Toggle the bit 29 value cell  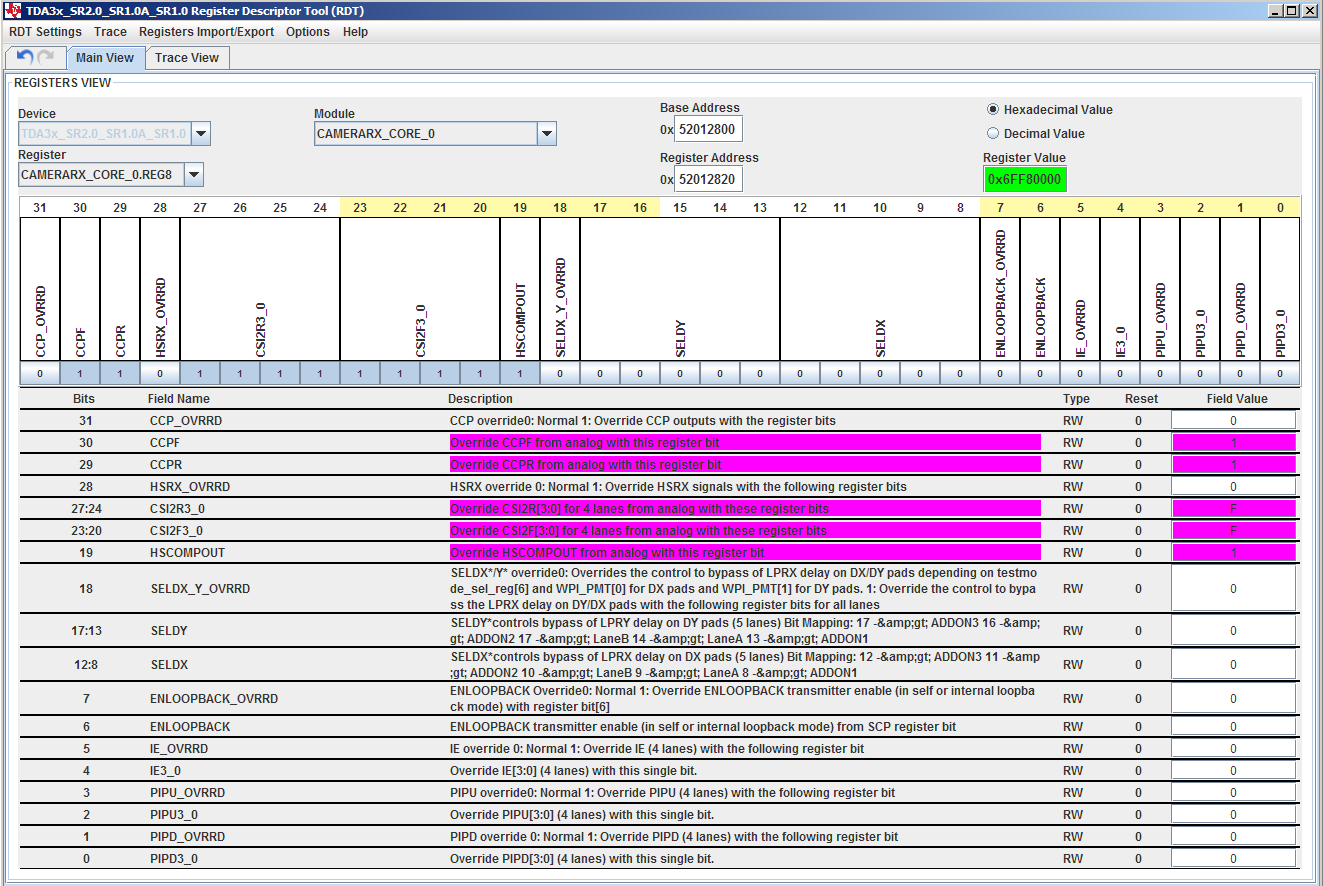(120, 374)
